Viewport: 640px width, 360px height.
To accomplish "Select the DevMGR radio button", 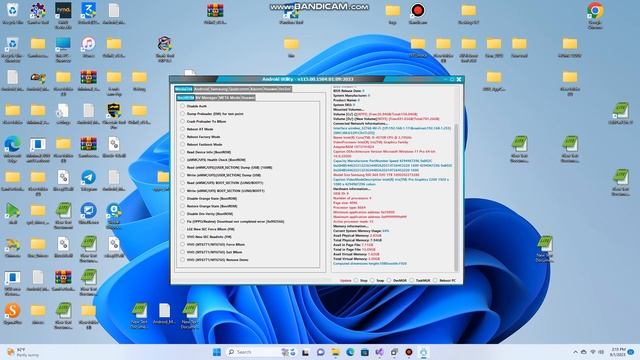I will coord(389,280).
